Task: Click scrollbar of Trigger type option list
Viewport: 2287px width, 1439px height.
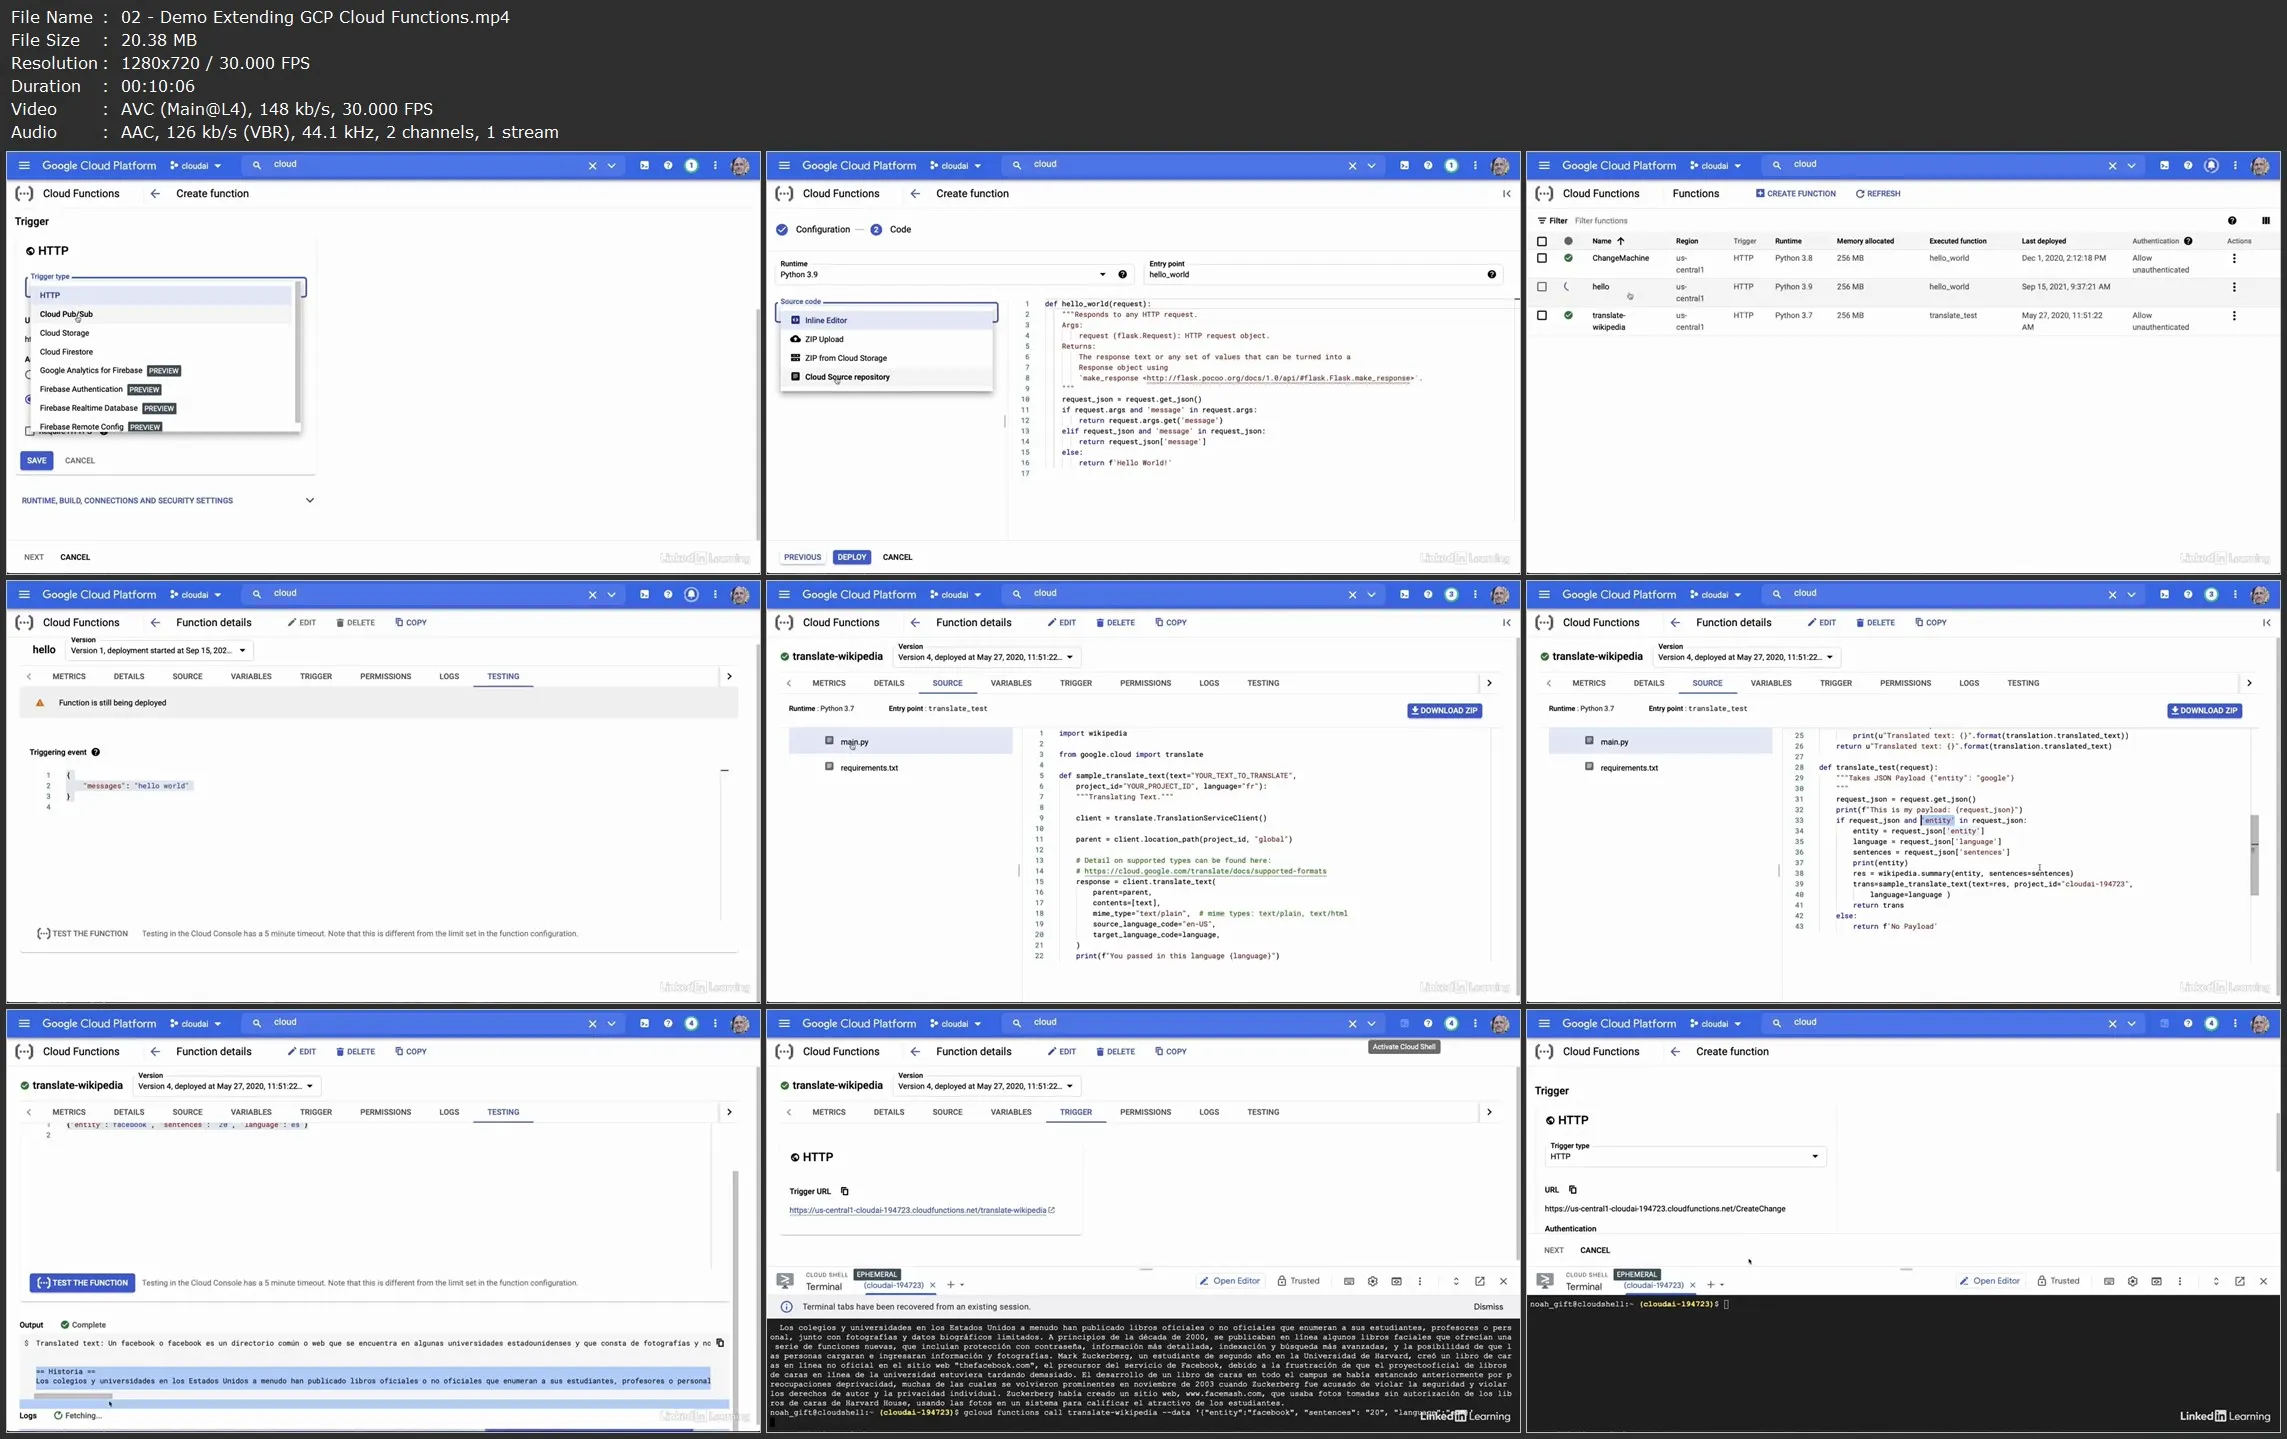Action: pos(297,353)
